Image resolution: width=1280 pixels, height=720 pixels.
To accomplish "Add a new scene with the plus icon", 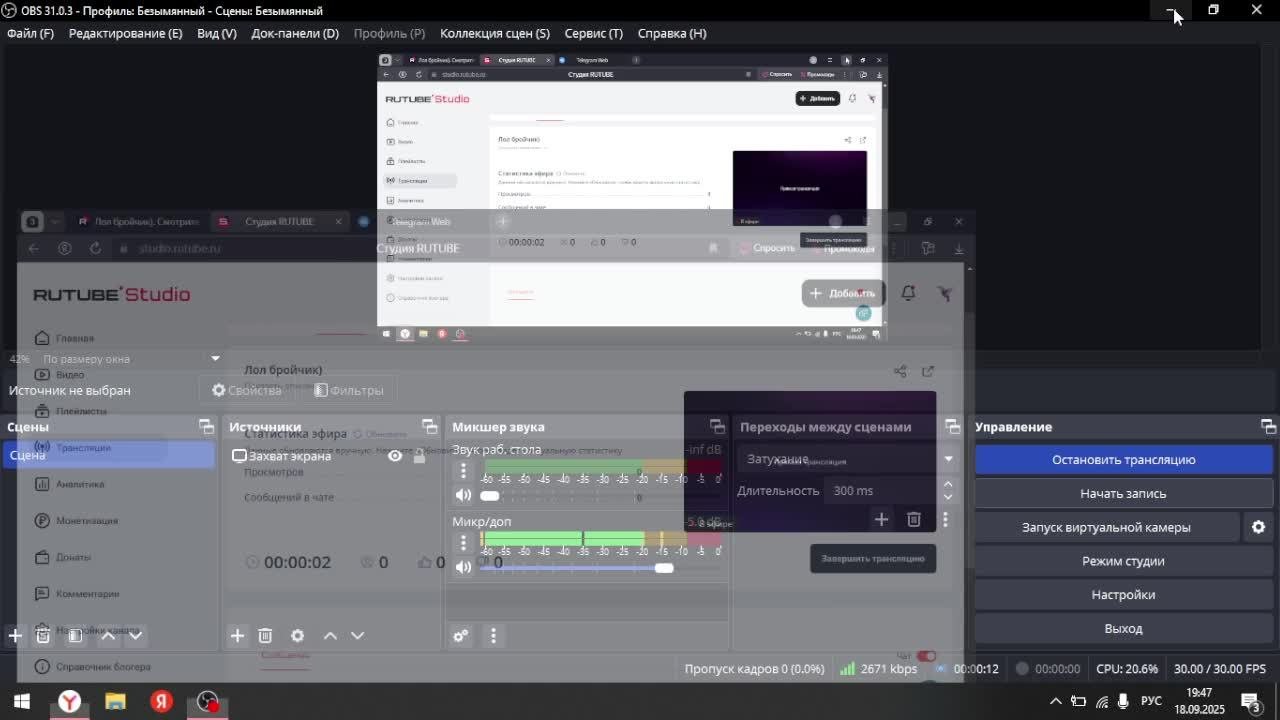I will tap(15, 635).
